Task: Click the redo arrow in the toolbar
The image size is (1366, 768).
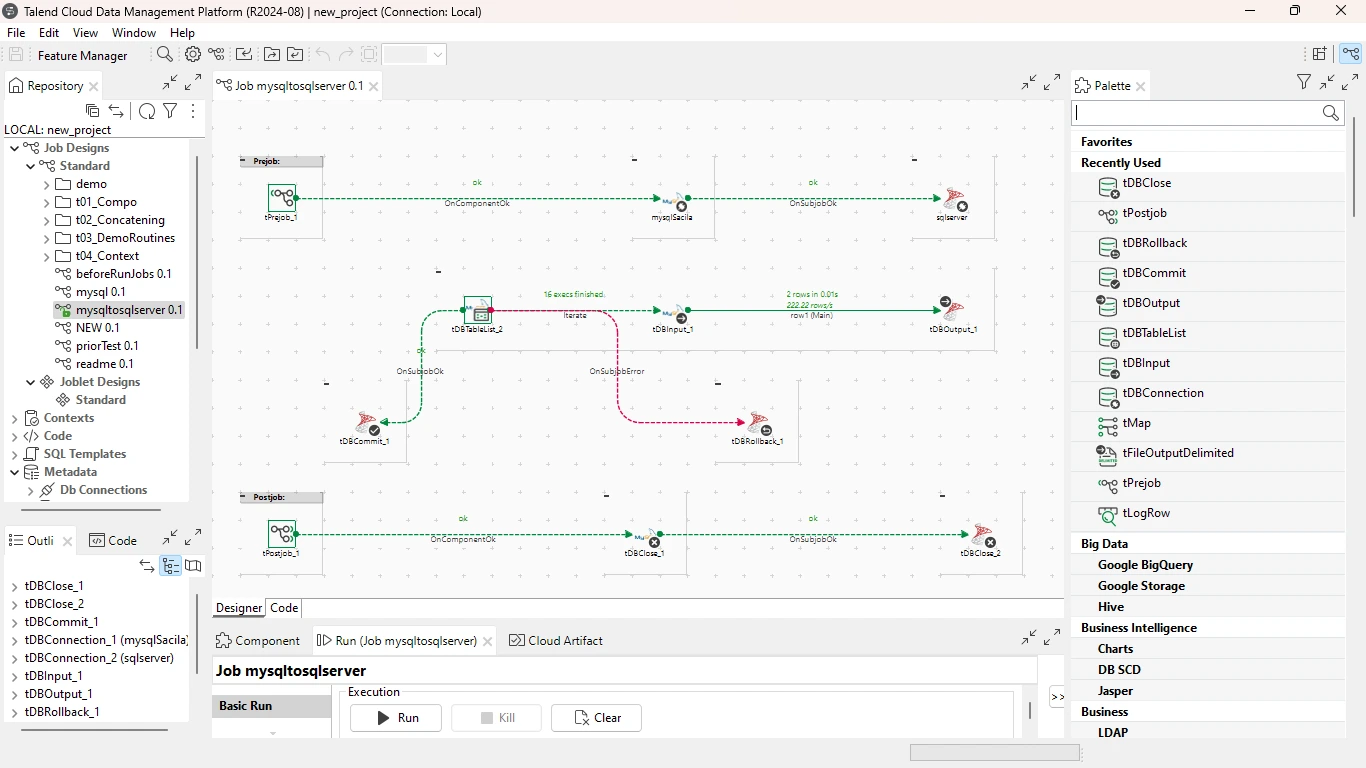Action: point(346,55)
